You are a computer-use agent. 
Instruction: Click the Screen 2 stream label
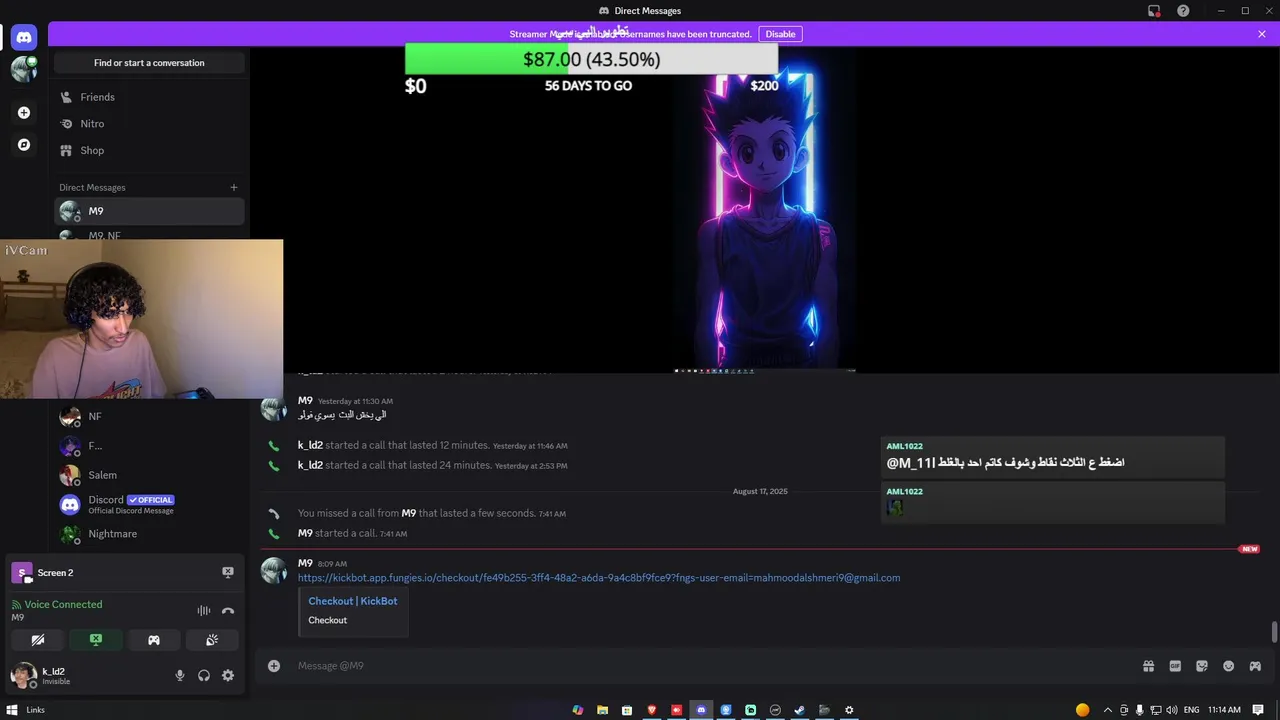[x=55, y=573]
